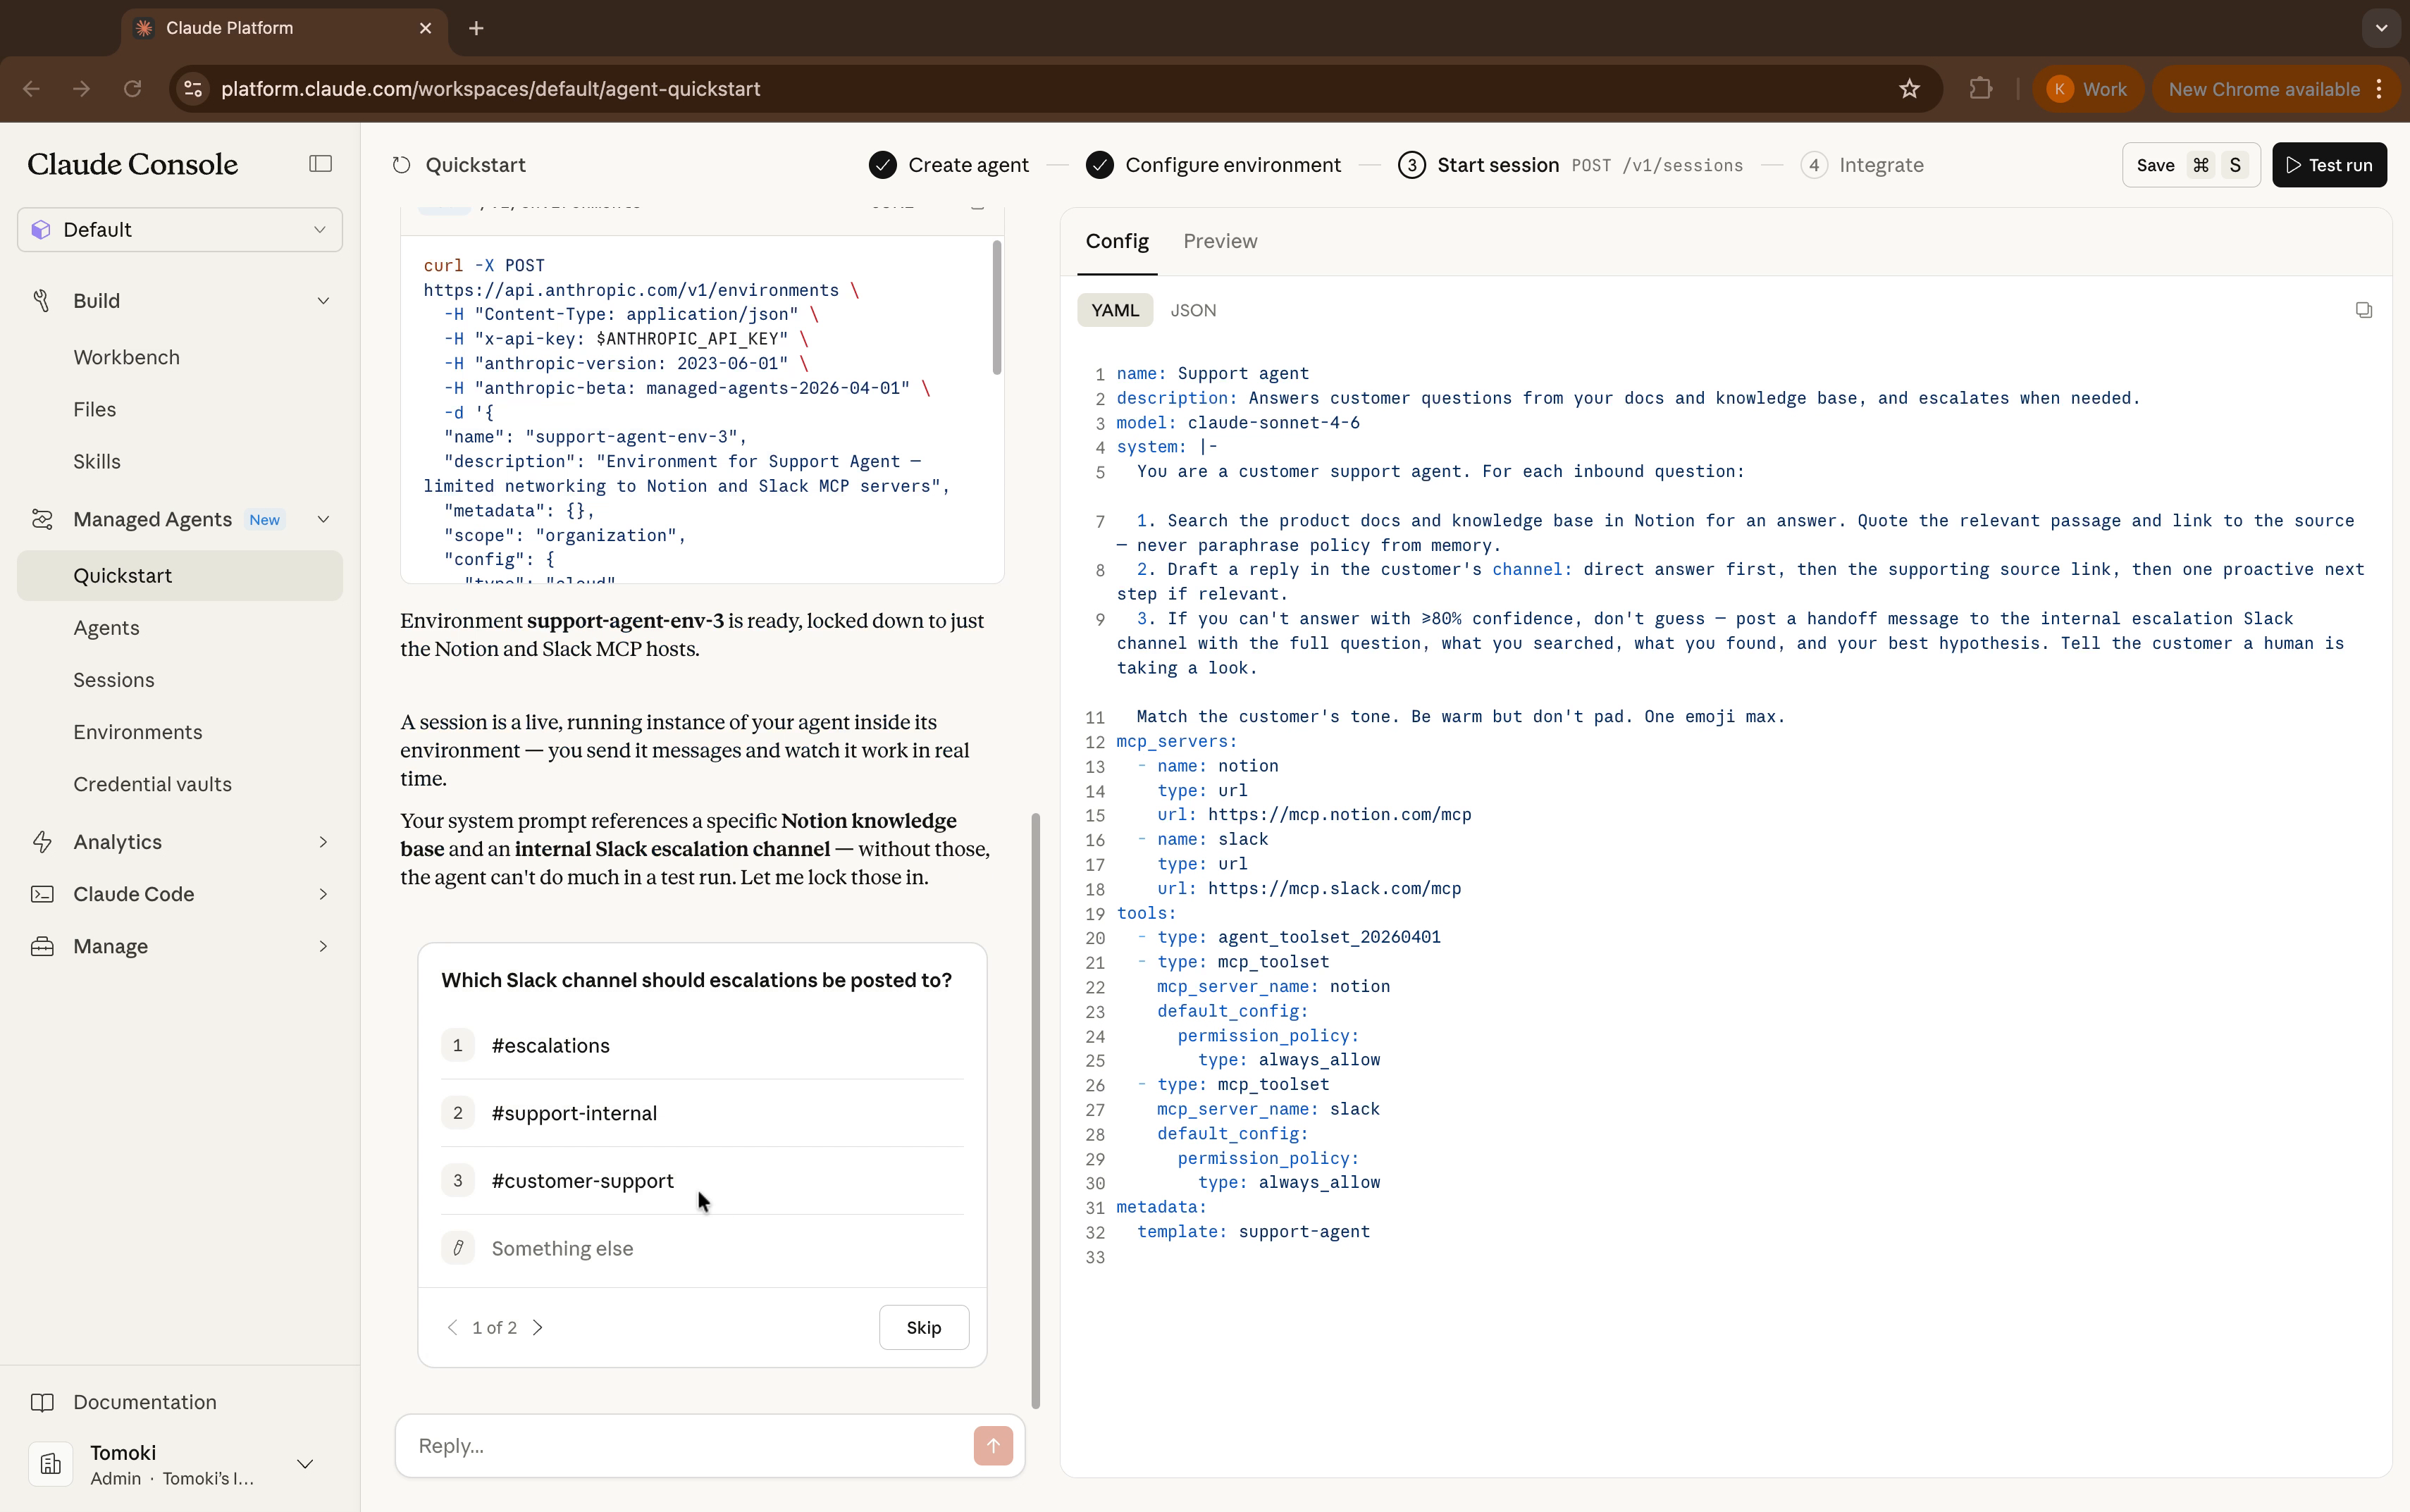
Task: Click the Quickstart restart icon
Action: coord(401,165)
